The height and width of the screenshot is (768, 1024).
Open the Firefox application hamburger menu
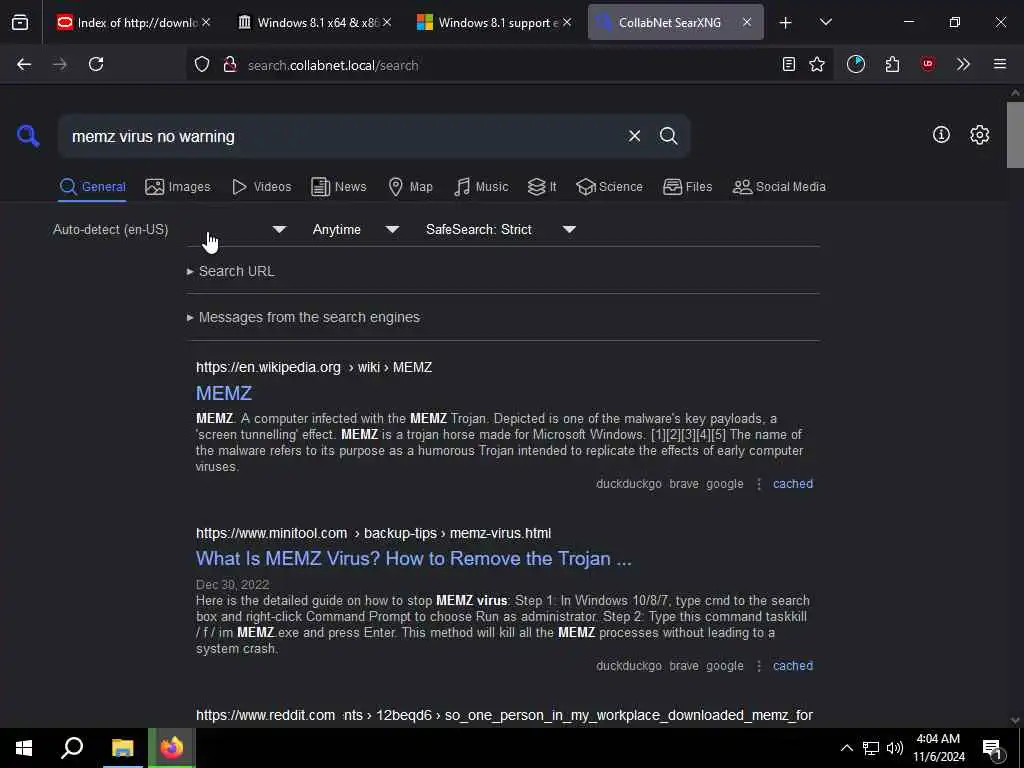[x=999, y=64]
